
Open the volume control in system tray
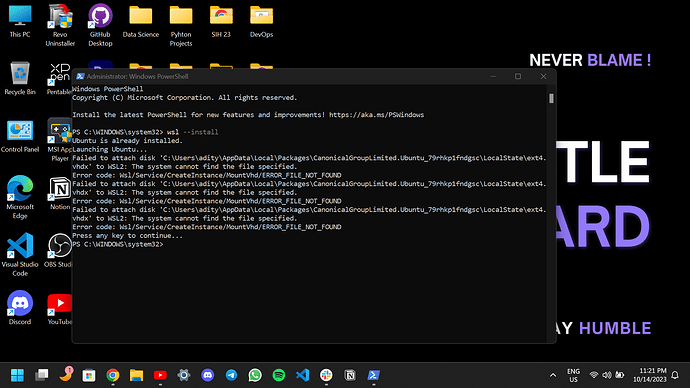pos(607,375)
